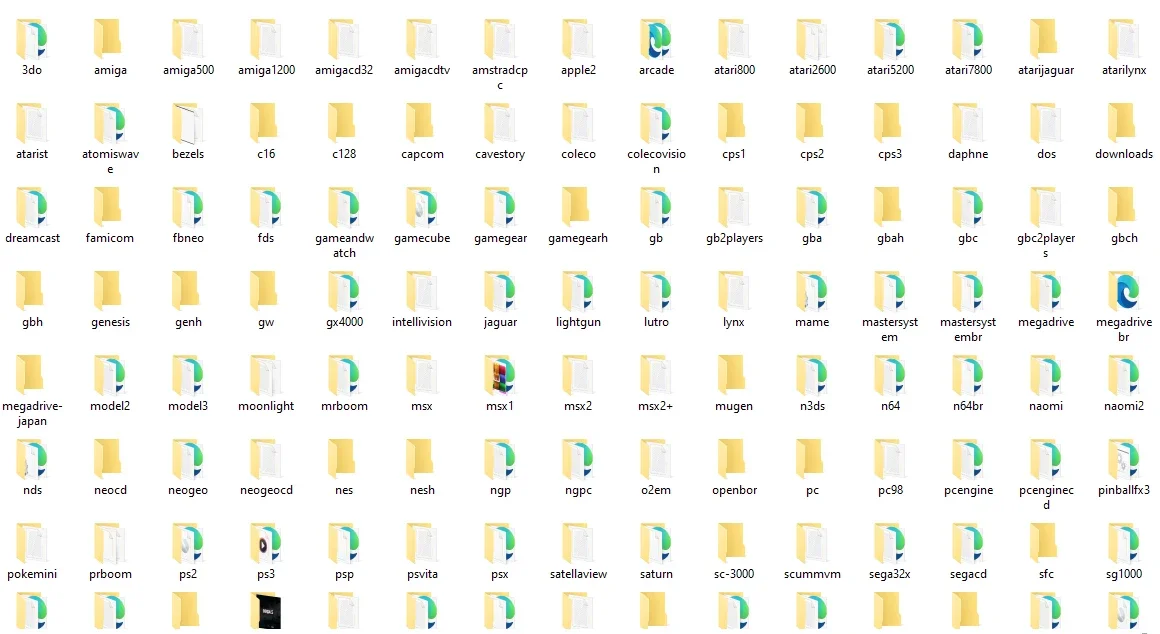Click the "intellivision" label

pos(422,322)
